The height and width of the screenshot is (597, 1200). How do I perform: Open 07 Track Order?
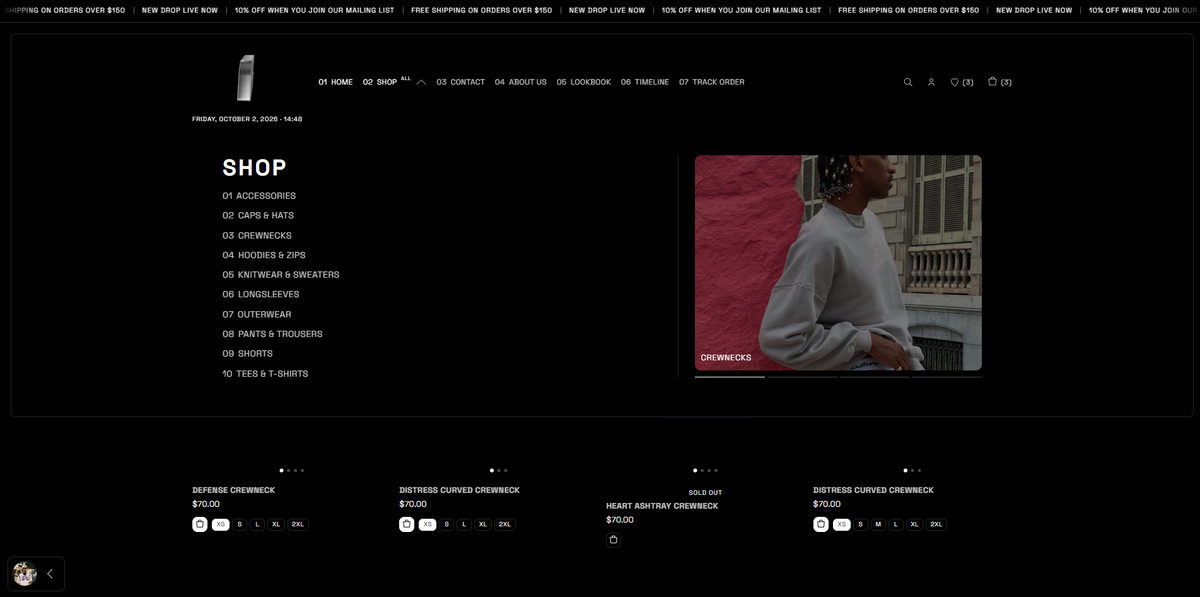(x=712, y=82)
